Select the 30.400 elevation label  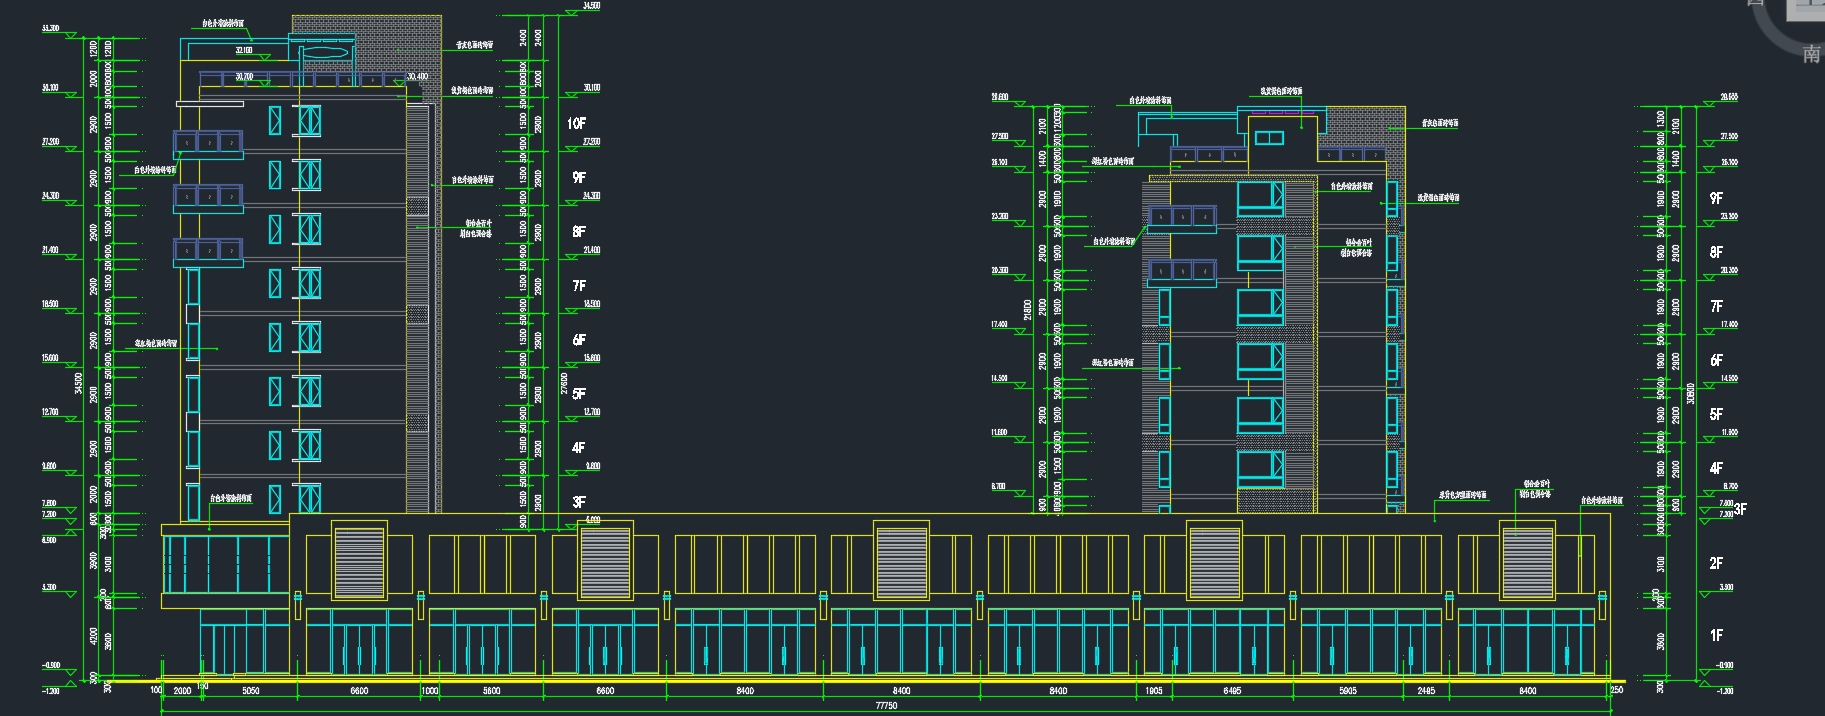417,77
